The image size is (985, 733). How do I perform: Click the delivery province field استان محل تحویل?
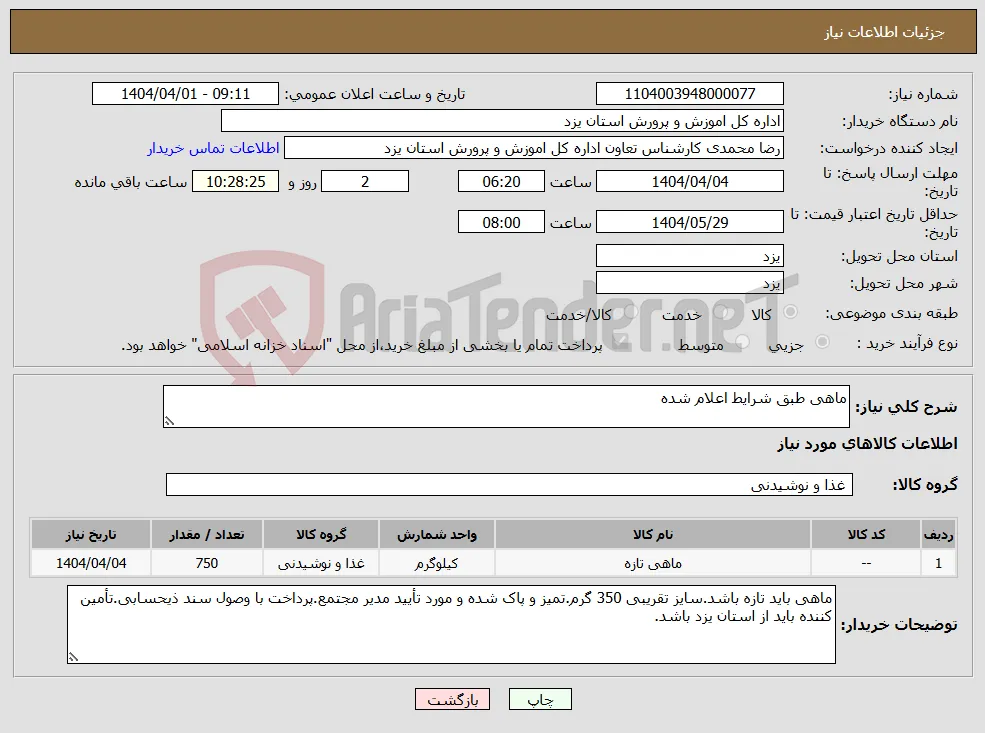[690, 256]
